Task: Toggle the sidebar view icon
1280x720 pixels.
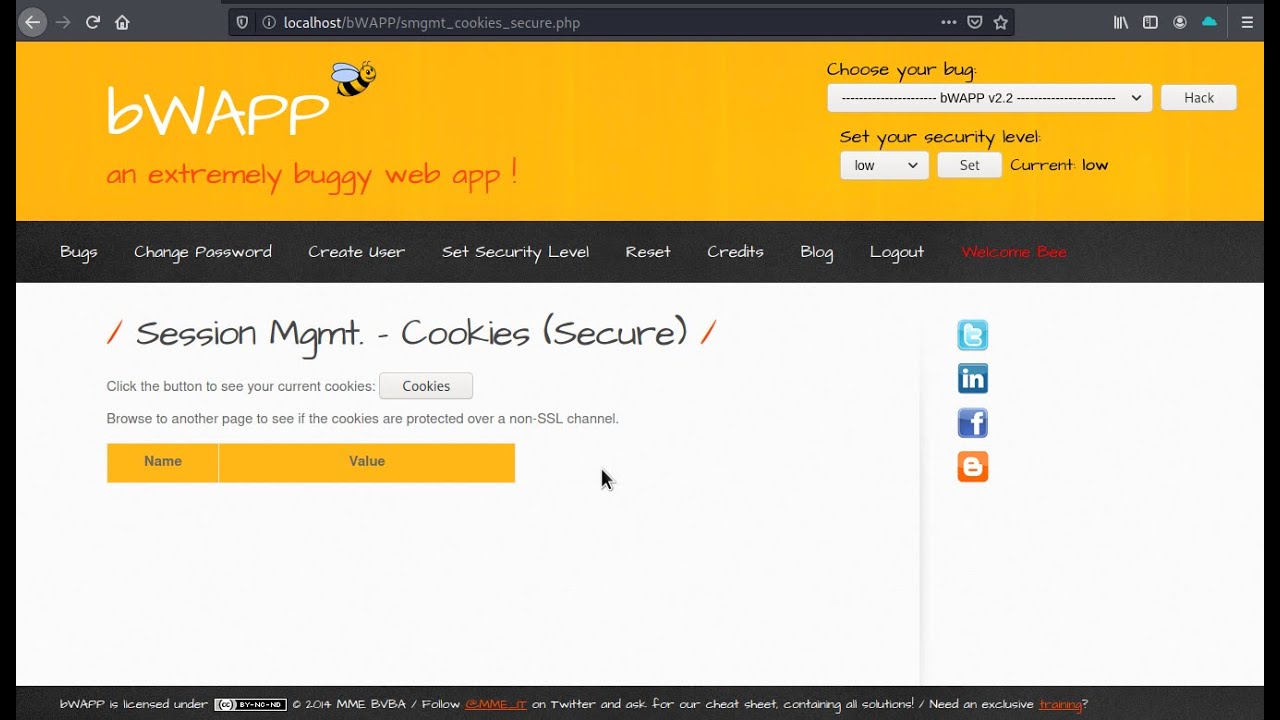Action: (x=1150, y=22)
